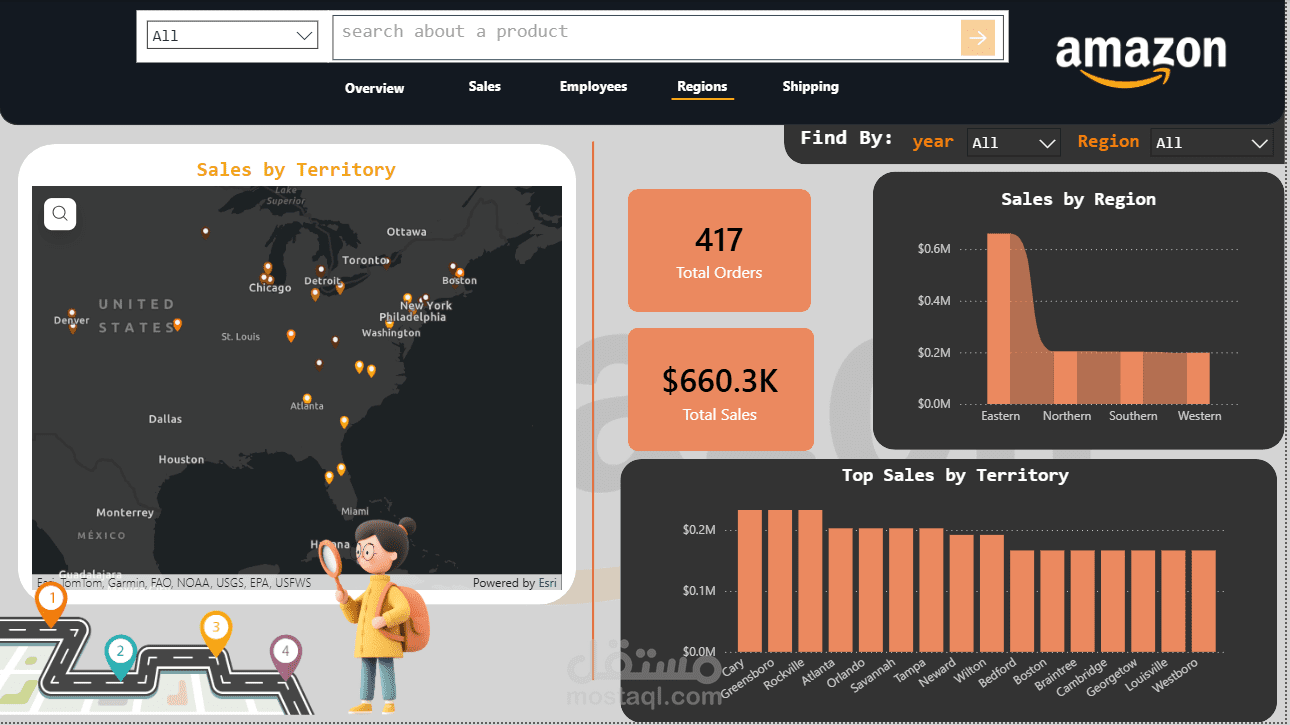Open the year All dropdown
Screen dimensions: 1290x725
coord(1013,141)
